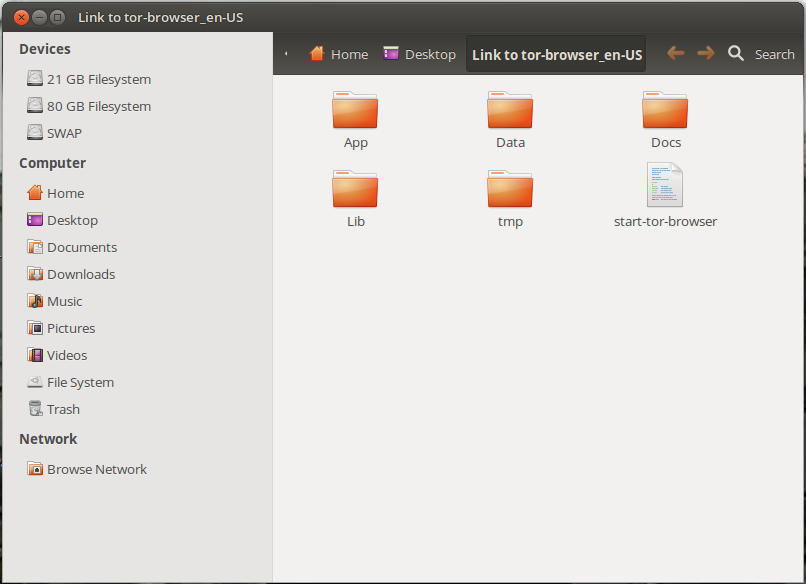
Task: Maximize the file manager window
Action: [x=58, y=17]
